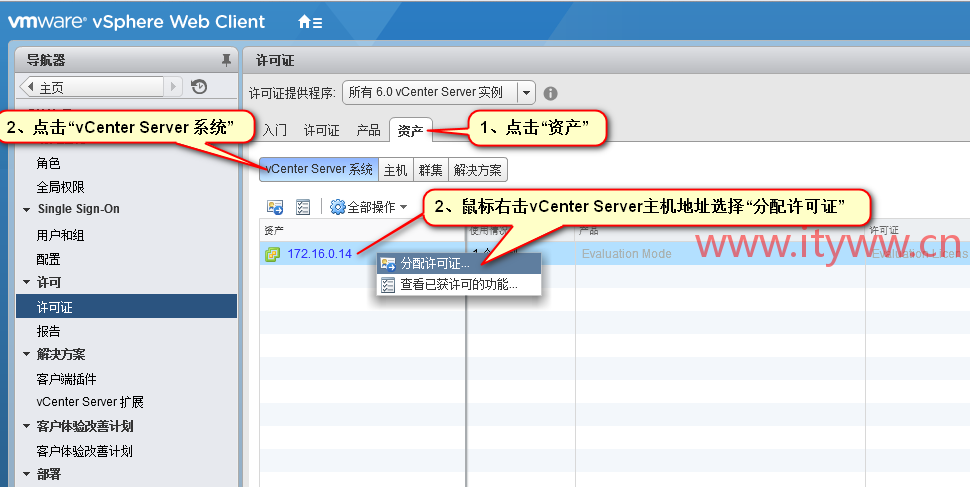Screen dimensions: 970x487
Task: Collapse the 部署 section
Action: pyautogui.click(x=27, y=475)
